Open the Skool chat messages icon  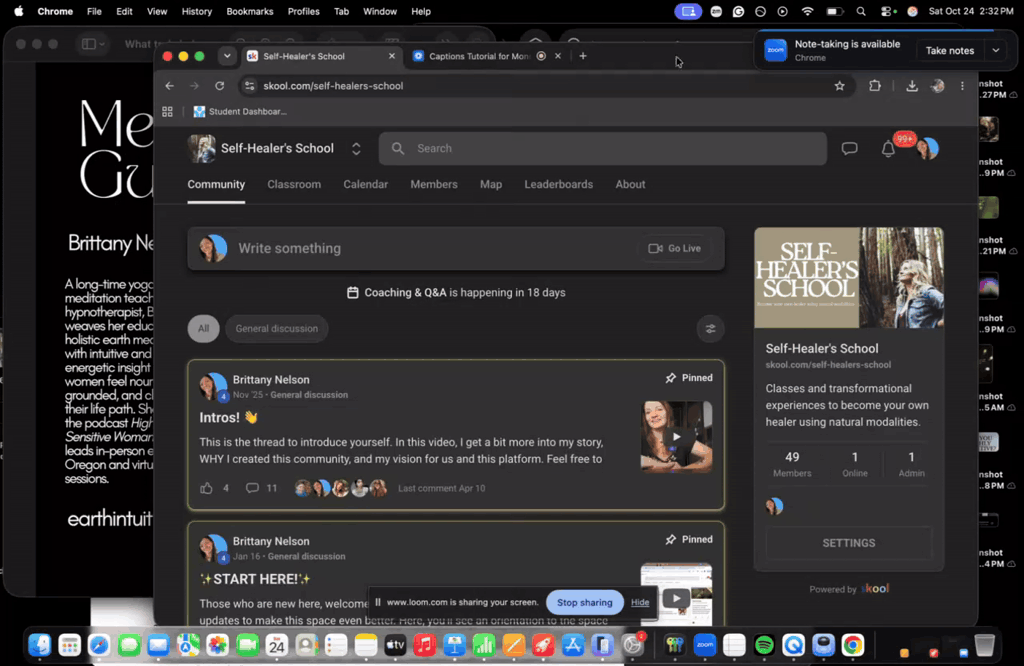pos(849,149)
